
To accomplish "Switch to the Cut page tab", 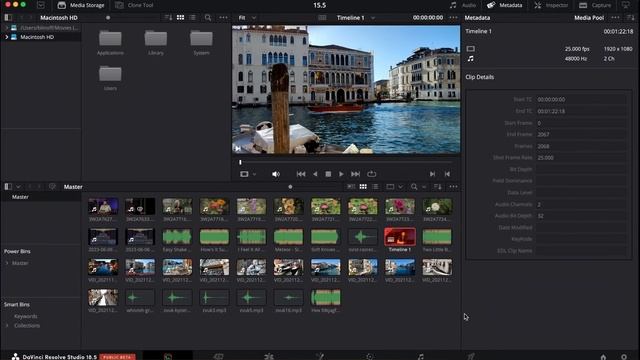I will 218,356.
